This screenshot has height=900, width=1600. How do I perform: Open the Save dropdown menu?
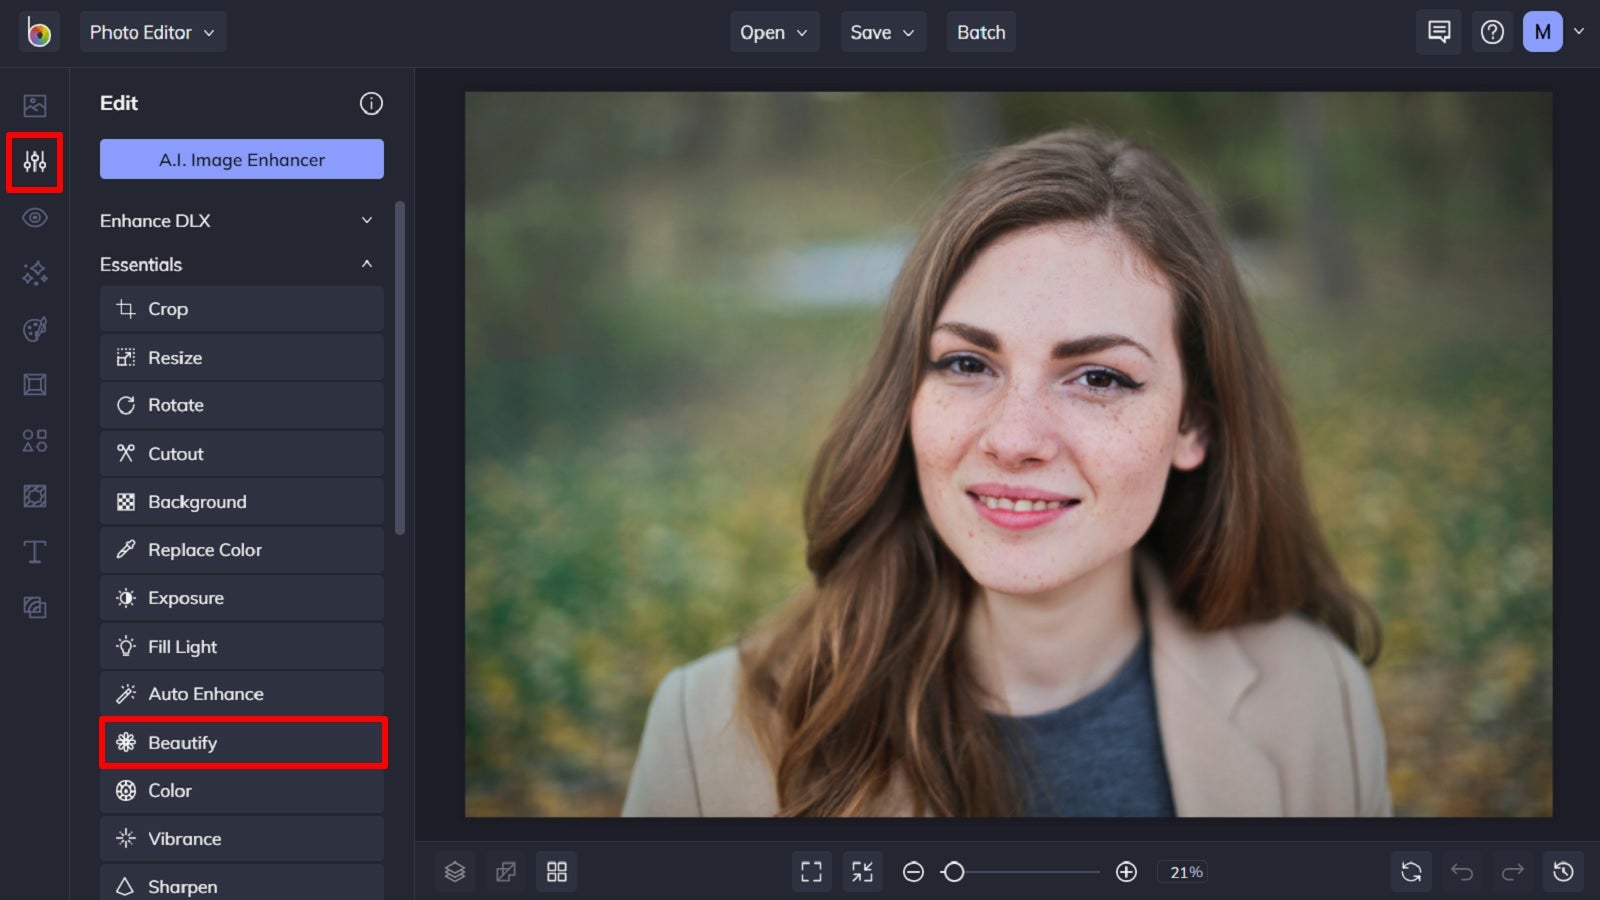click(882, 31)
